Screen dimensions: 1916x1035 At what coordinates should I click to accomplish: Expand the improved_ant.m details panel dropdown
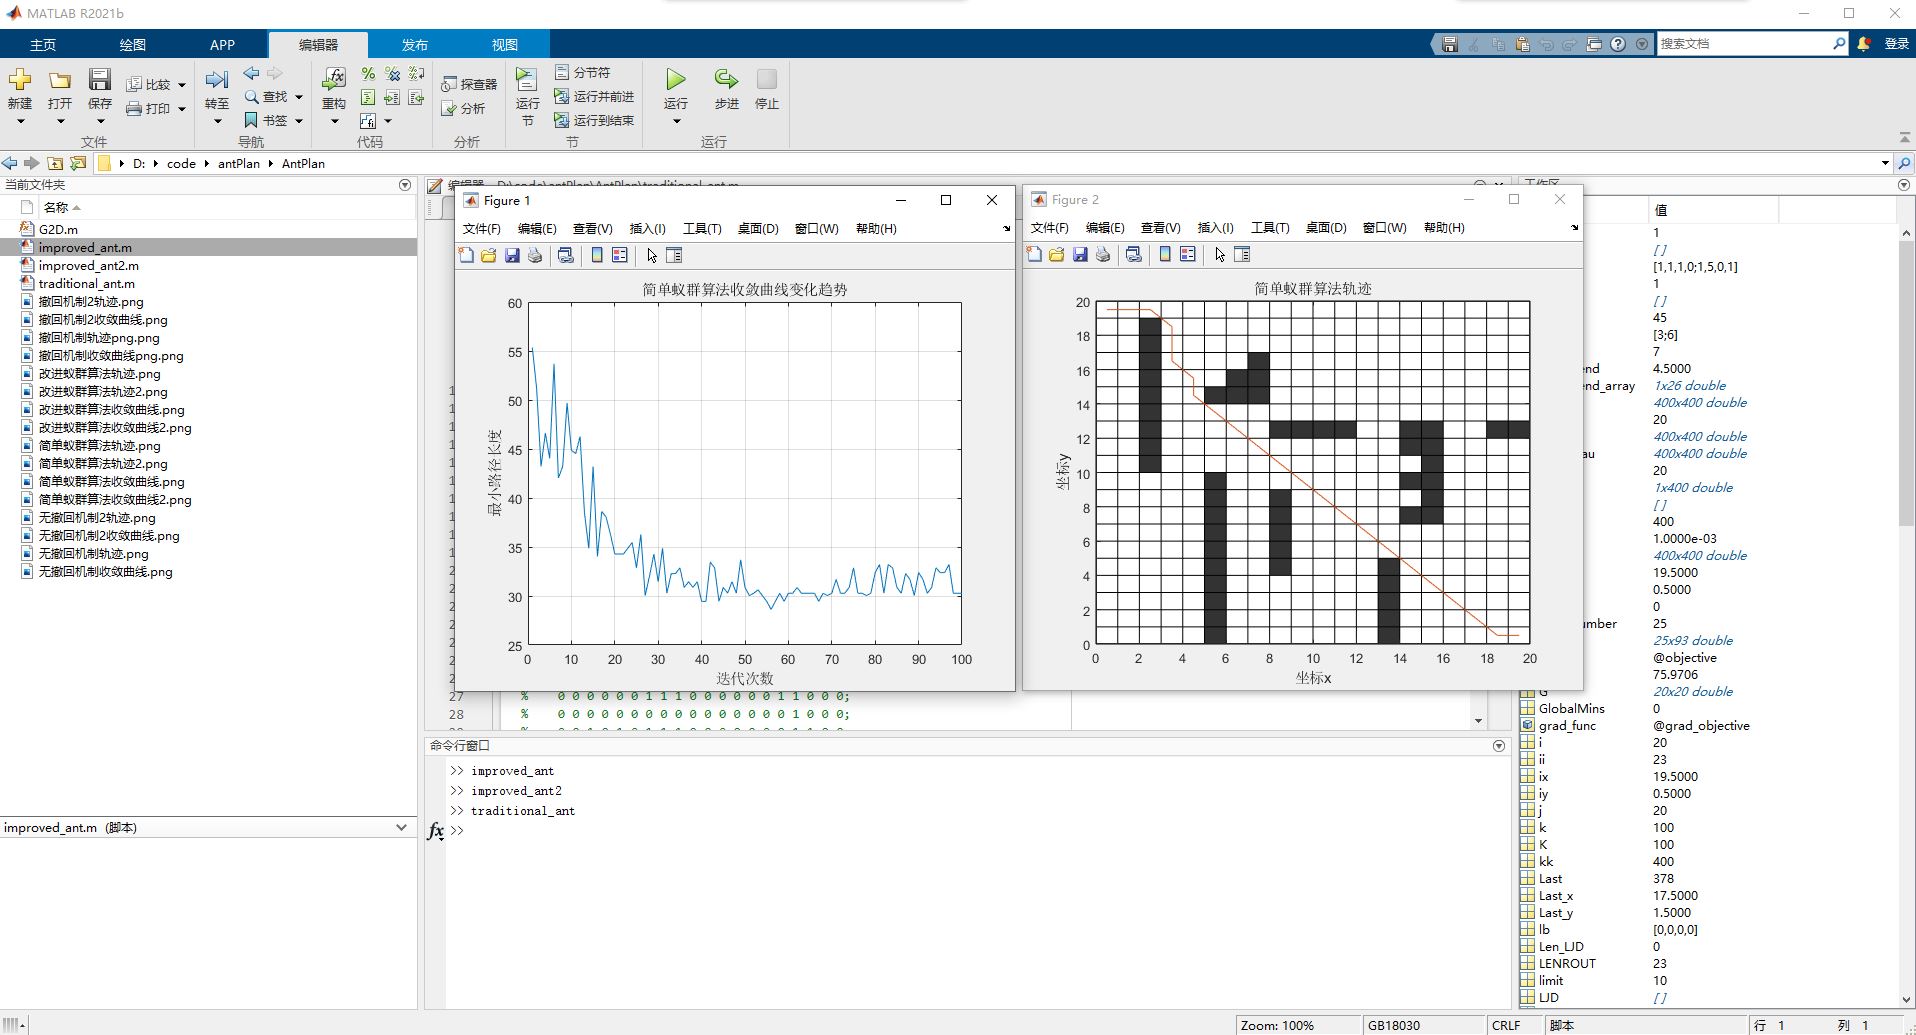pyautogui.click(x=401, y=828)
